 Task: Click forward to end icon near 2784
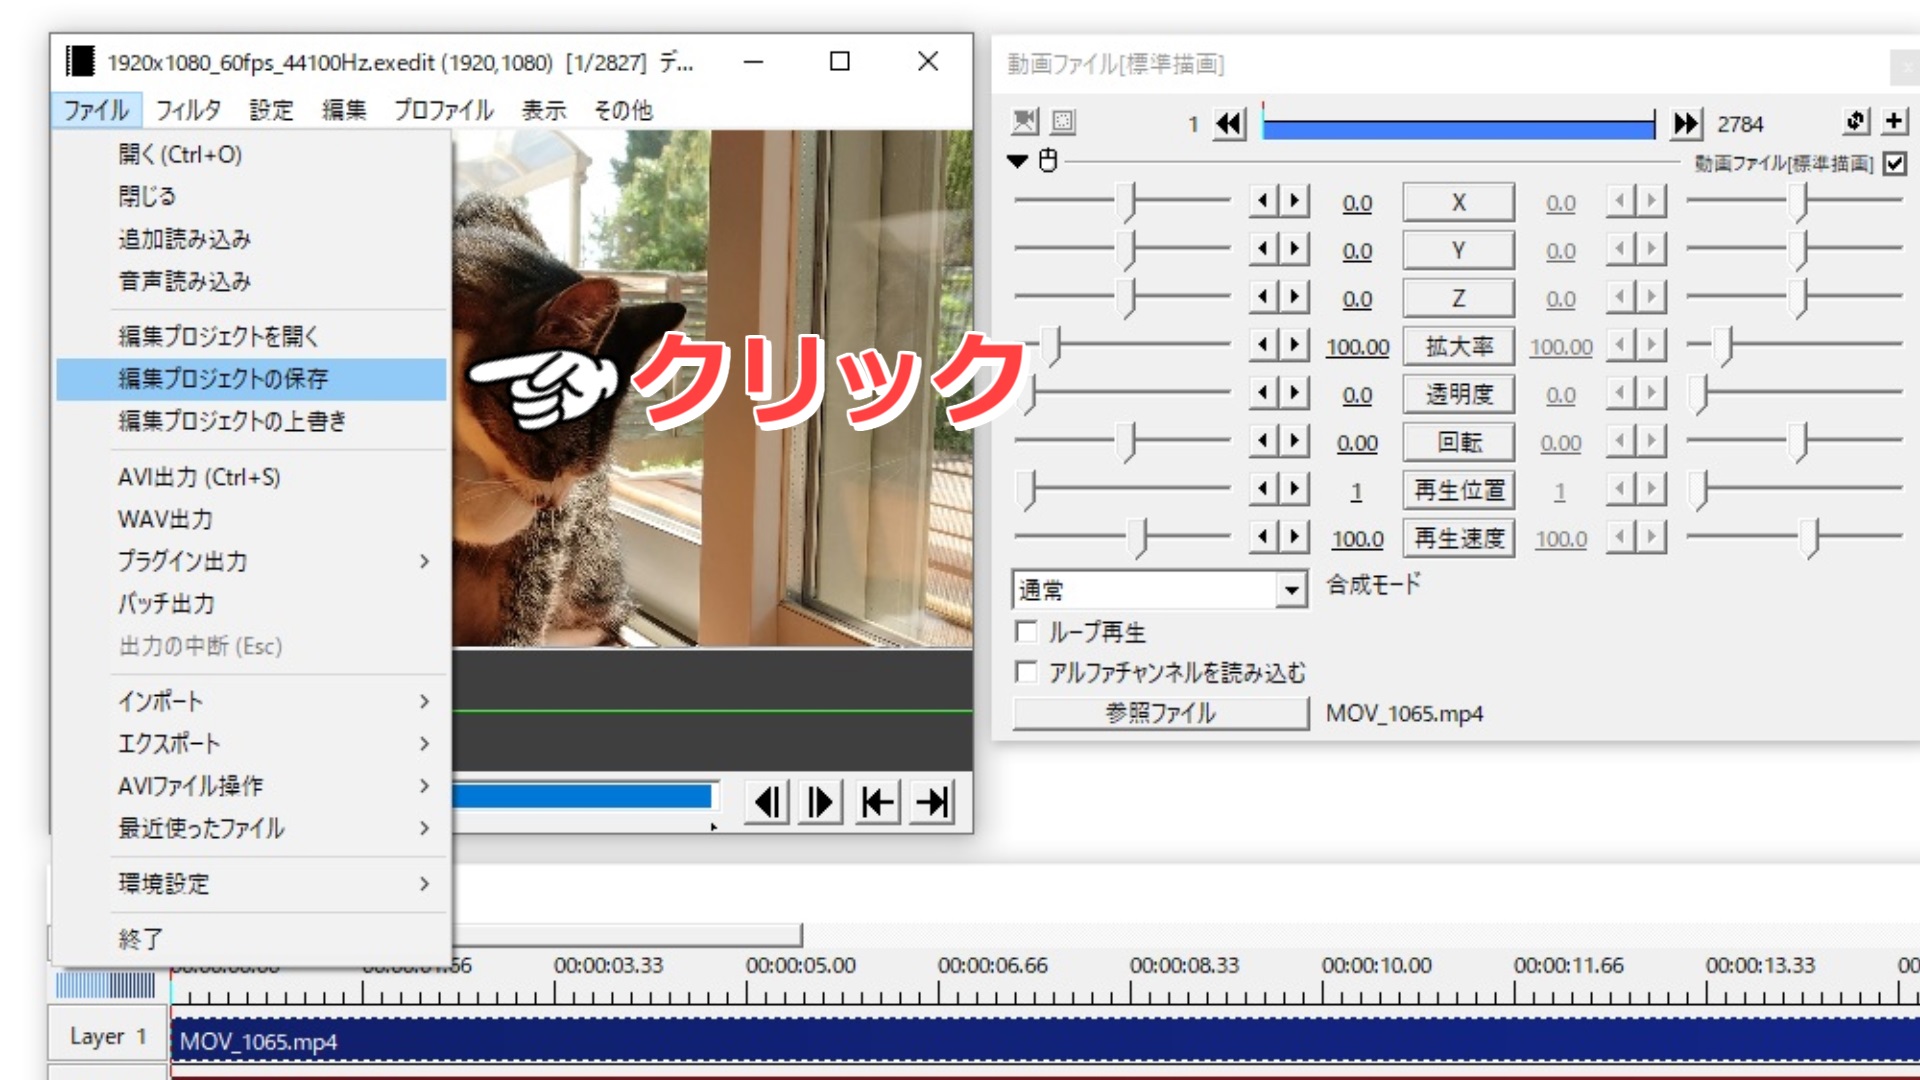pyautogui.click(x=1686, y=124)
